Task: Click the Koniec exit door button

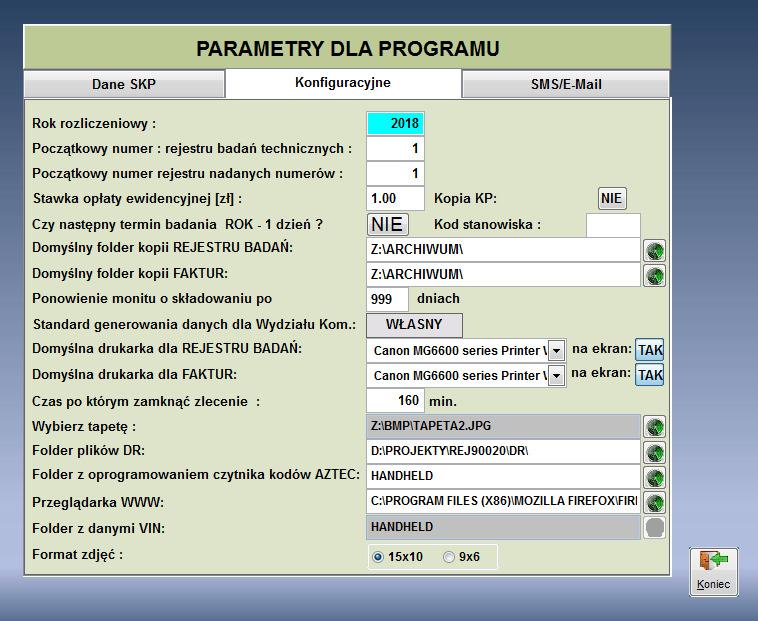Action: pos(714,572)
